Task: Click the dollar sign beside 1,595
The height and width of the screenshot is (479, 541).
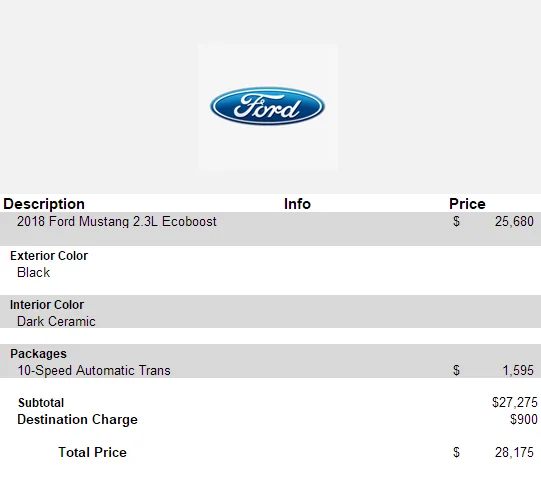Action: [456, 371]
